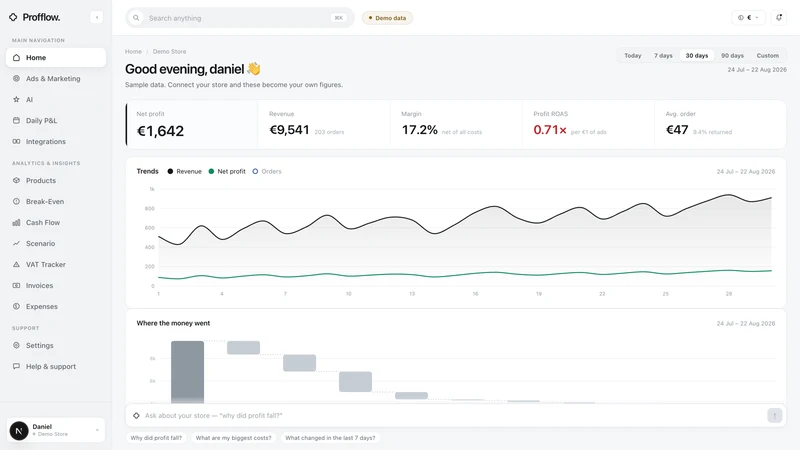Toggle the Net profit series in Trends
Screen dimensions: 800x450
coord(227,171)
